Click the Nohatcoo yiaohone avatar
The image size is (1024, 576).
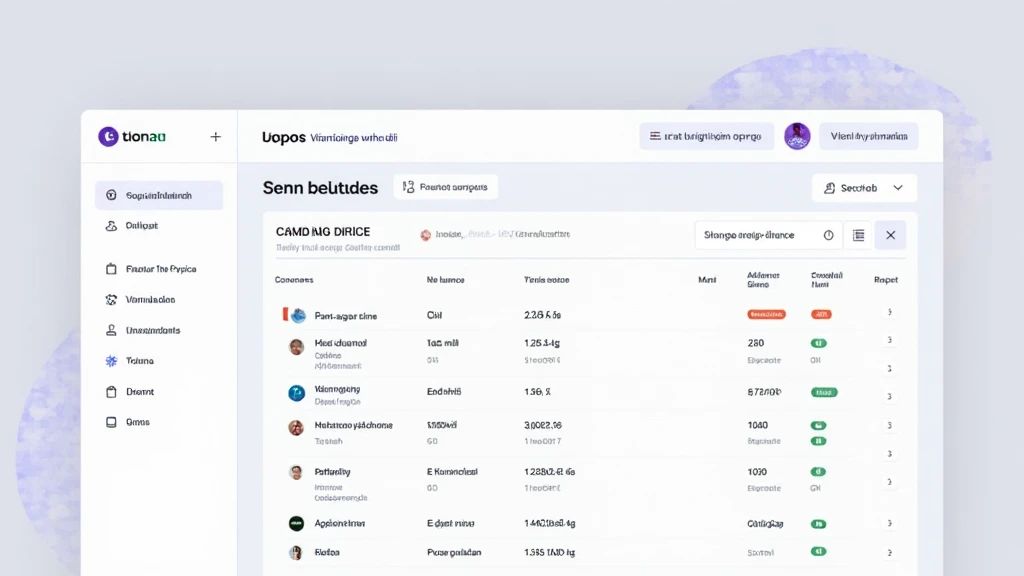296,428
